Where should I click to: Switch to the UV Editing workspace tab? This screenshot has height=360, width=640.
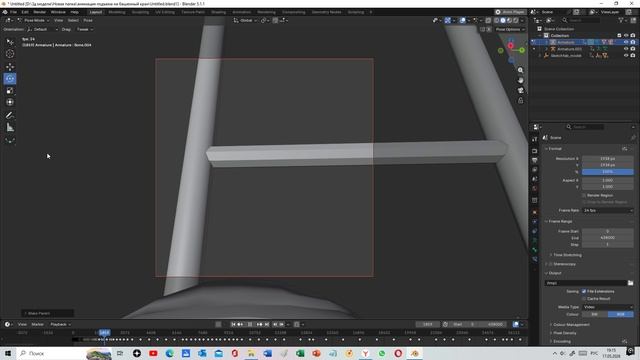(165, 12)
